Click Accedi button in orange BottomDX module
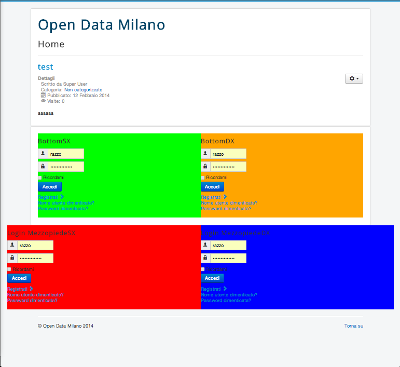This screenshot has height=367, width=400. [x=212, y=187]
